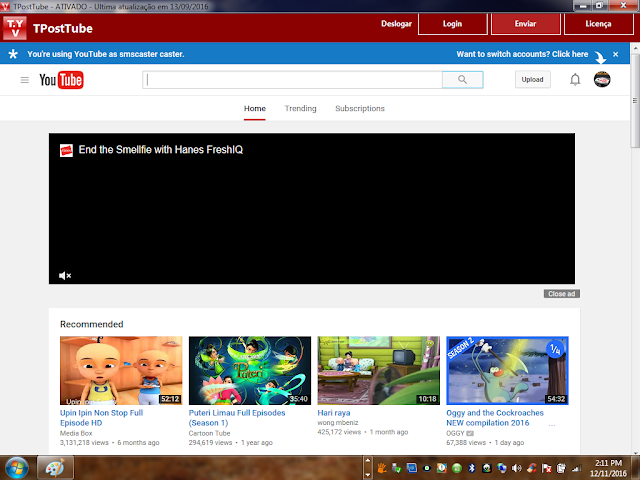Click the Licença button
The width and height of the screenshot is (640, 480).
(598, 24)
